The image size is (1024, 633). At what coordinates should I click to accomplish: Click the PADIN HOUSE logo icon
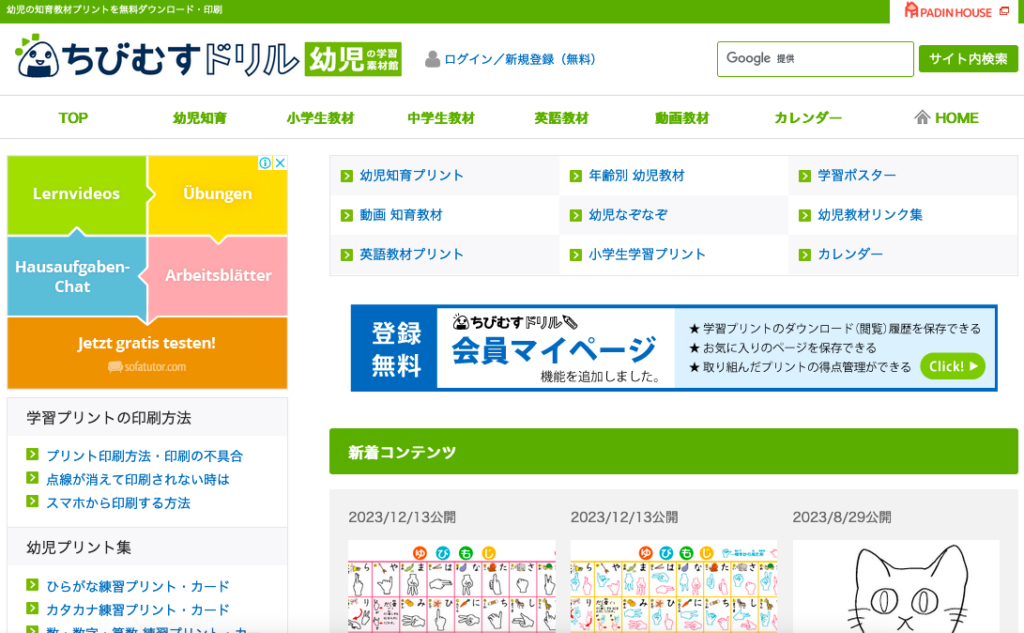coord(911,10)
